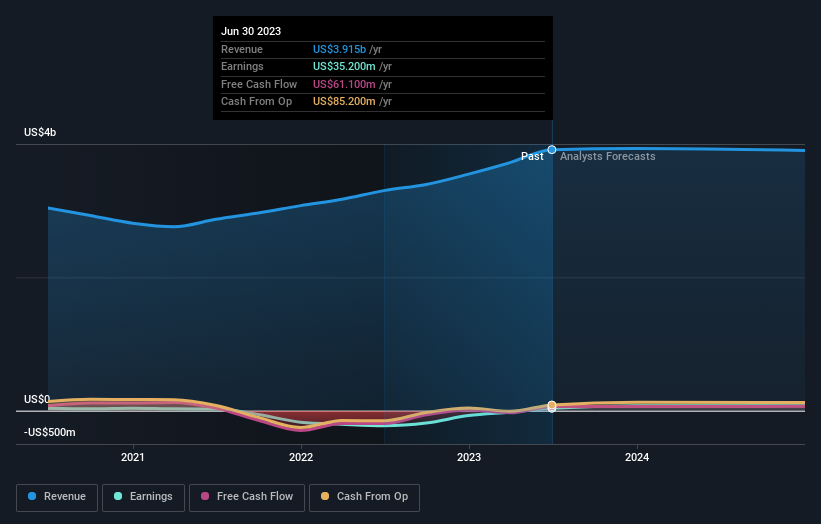Viewport: 821px width, 524px height.
Task: Click the US$61.100m free cash flow value
Action: [x=344, y=84]
